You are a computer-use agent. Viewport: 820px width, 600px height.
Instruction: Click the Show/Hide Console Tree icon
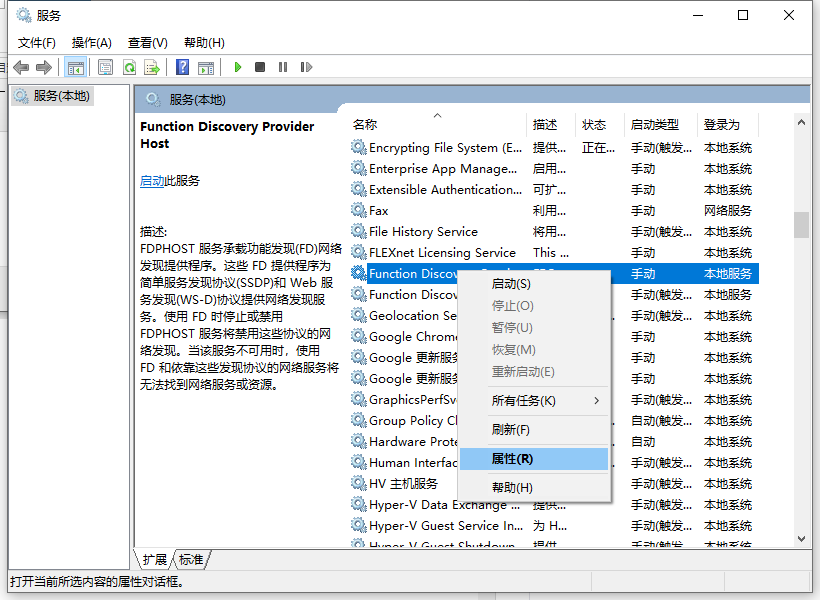[74, 67]
